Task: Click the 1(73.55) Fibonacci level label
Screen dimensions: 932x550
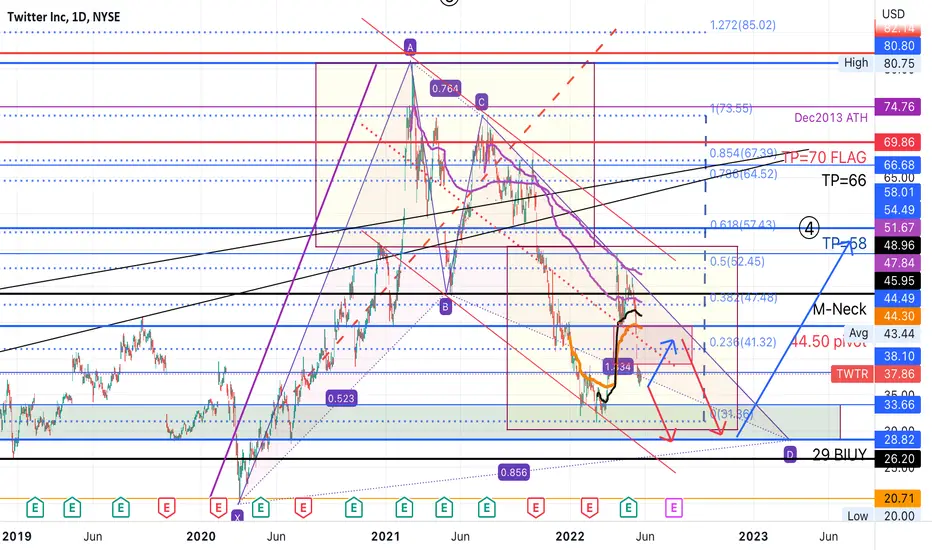Action: (731, 108)
